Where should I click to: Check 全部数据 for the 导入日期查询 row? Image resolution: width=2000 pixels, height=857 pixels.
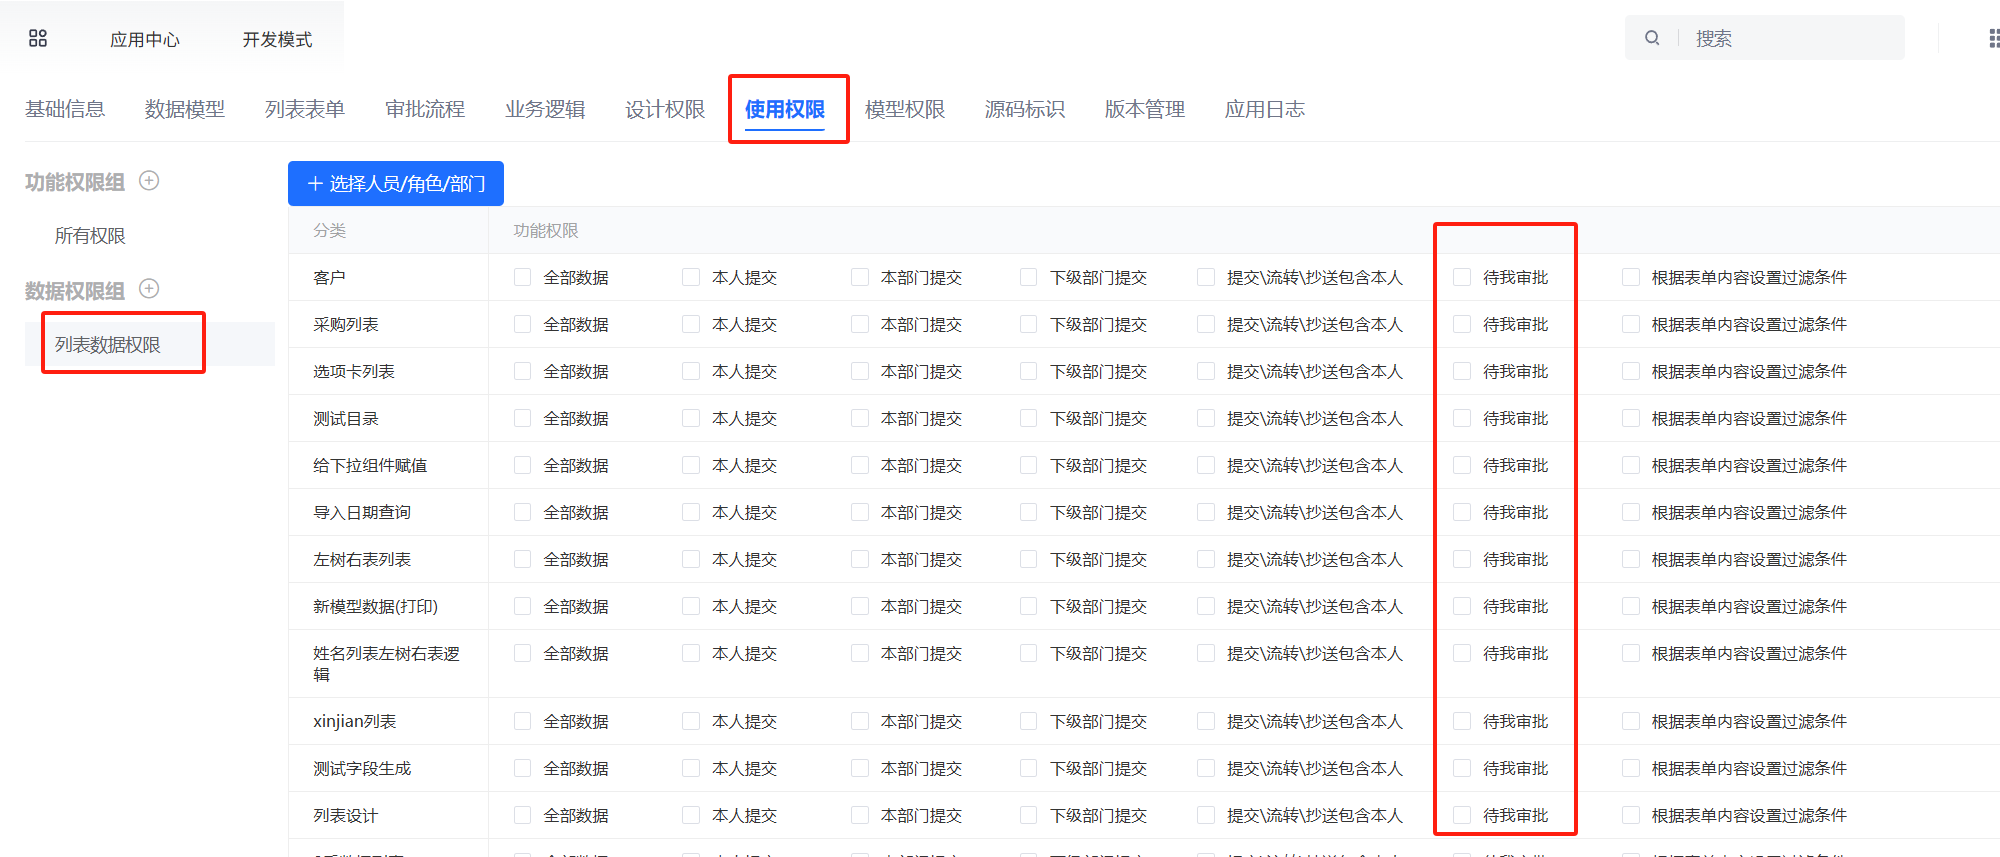522,512
